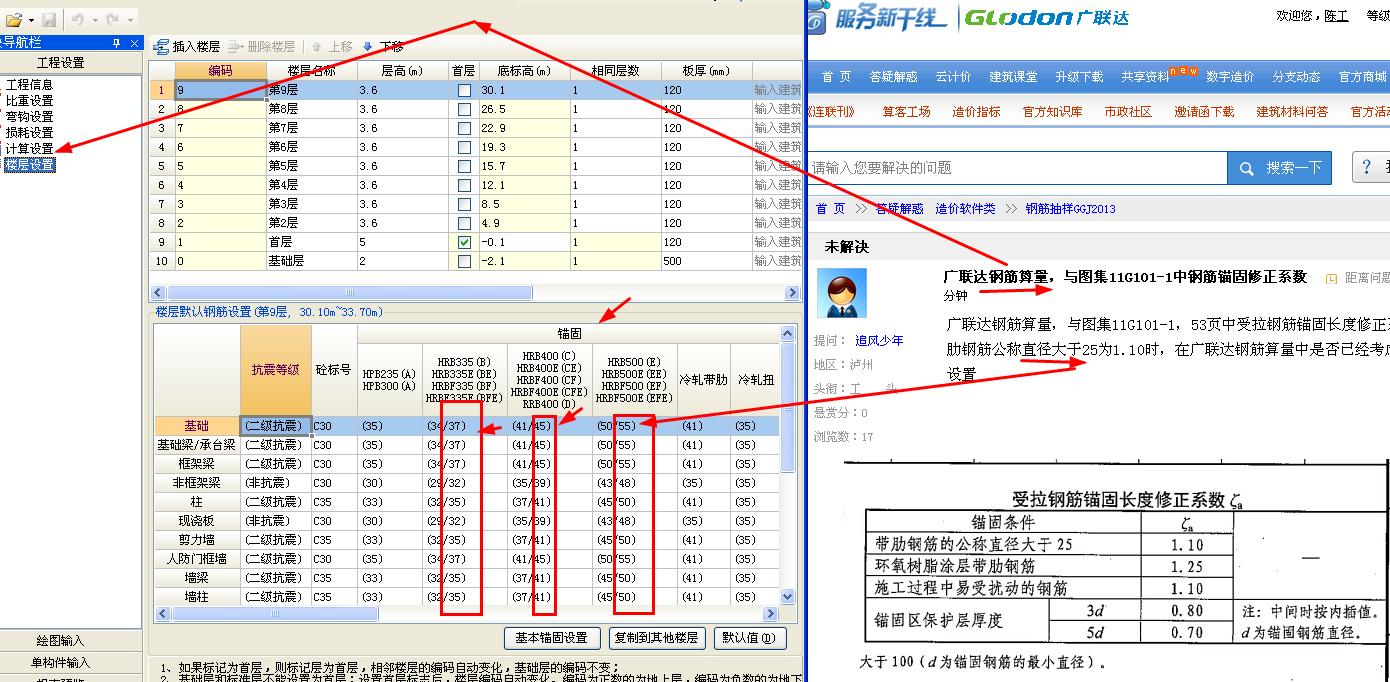Toggle 首层 checkbox for 第7层
Viewport: 1390px width, 682px height.
(x=464, y=128)
